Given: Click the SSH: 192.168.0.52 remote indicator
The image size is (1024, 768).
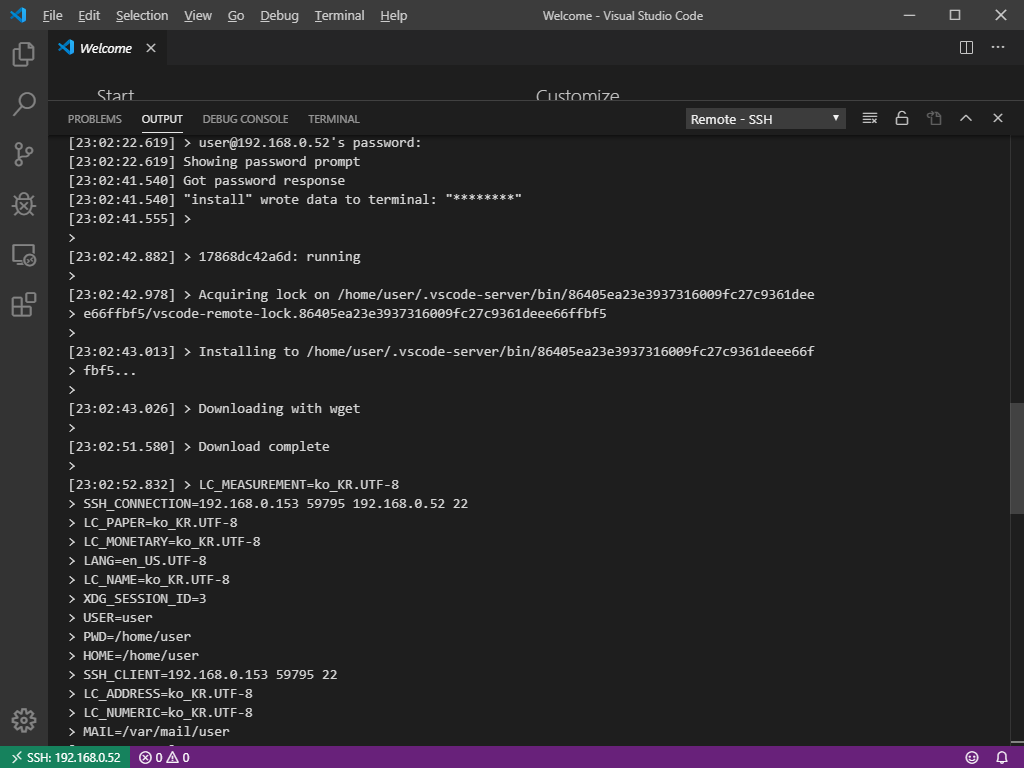Looking at the screenshot, I should coord(65,758).
